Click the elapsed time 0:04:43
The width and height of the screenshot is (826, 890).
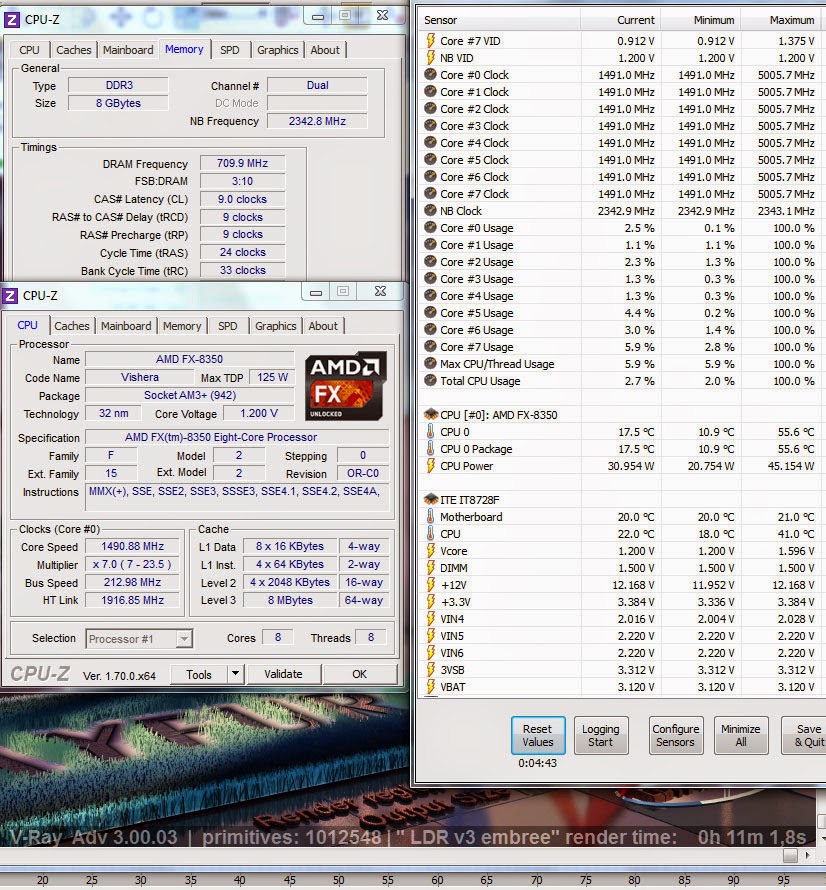pos(538,763)
